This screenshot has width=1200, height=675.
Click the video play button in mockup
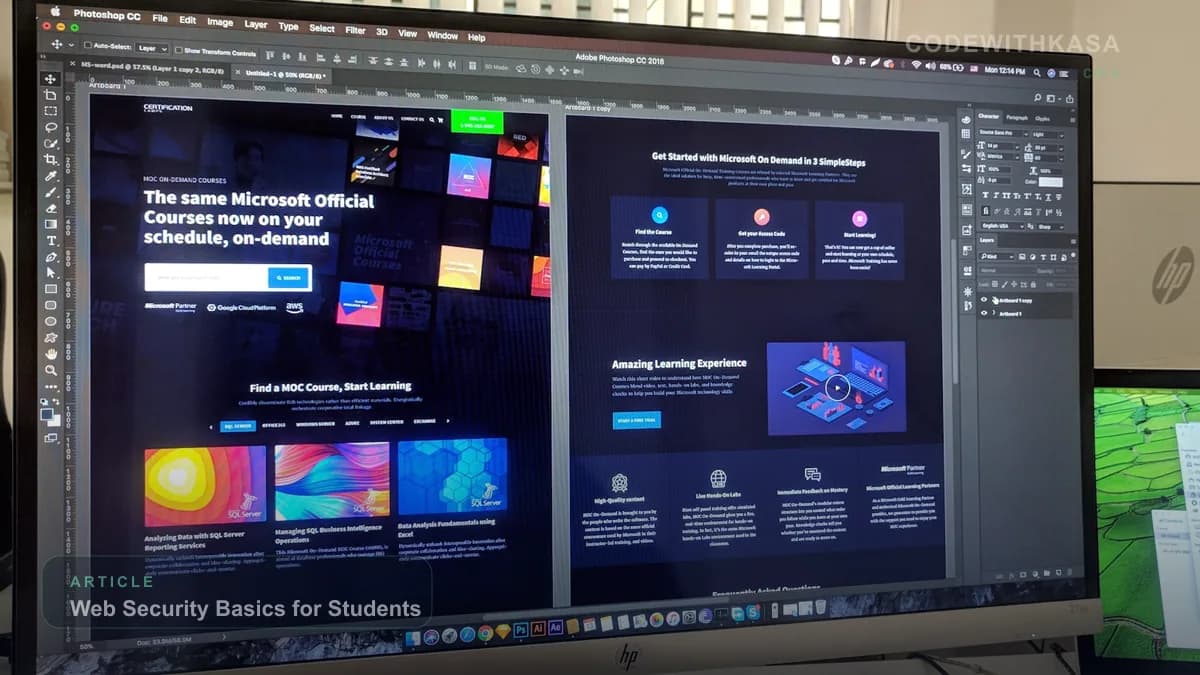837,388
